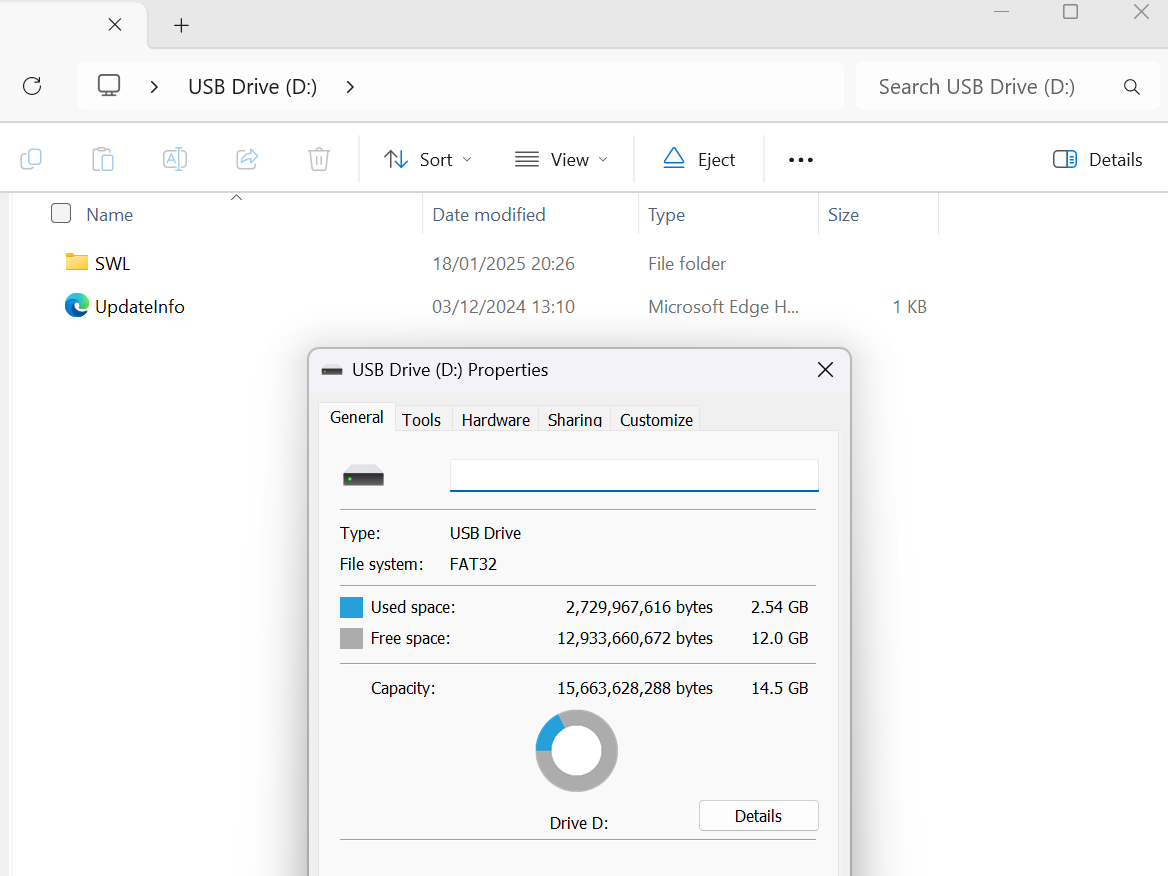The image size is (1168, 876).
Task: Switch to the General tab
Action: point(357,417)
